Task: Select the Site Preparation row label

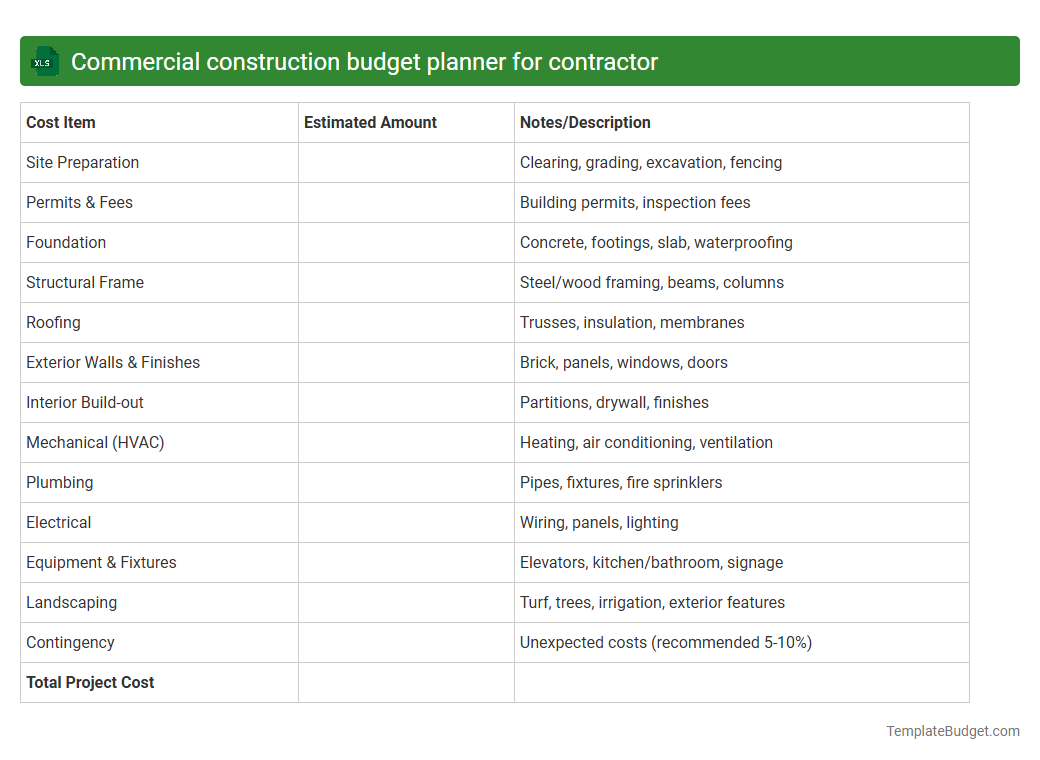Action: (82, 162)
